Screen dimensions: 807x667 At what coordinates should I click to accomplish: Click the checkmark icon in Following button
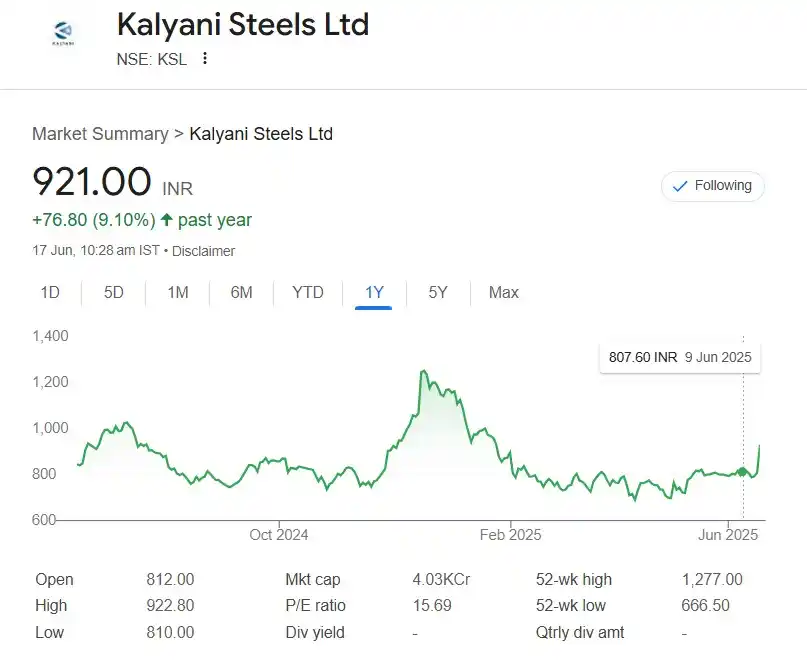coord(680,186)
